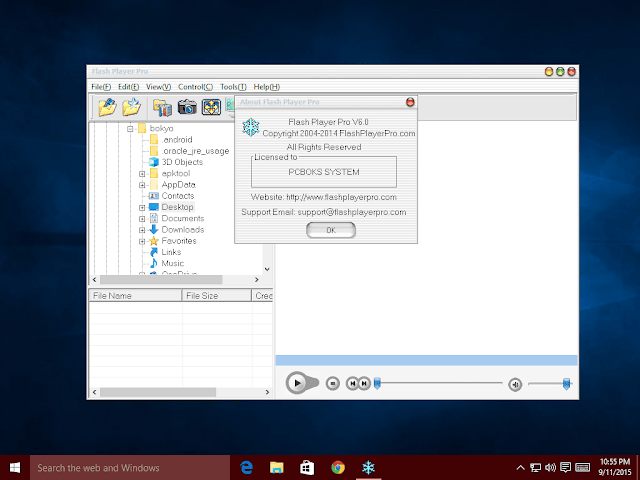Open Google Chrome from the taskbar
This screenshot has height=480, width=640.
(338, 467)
